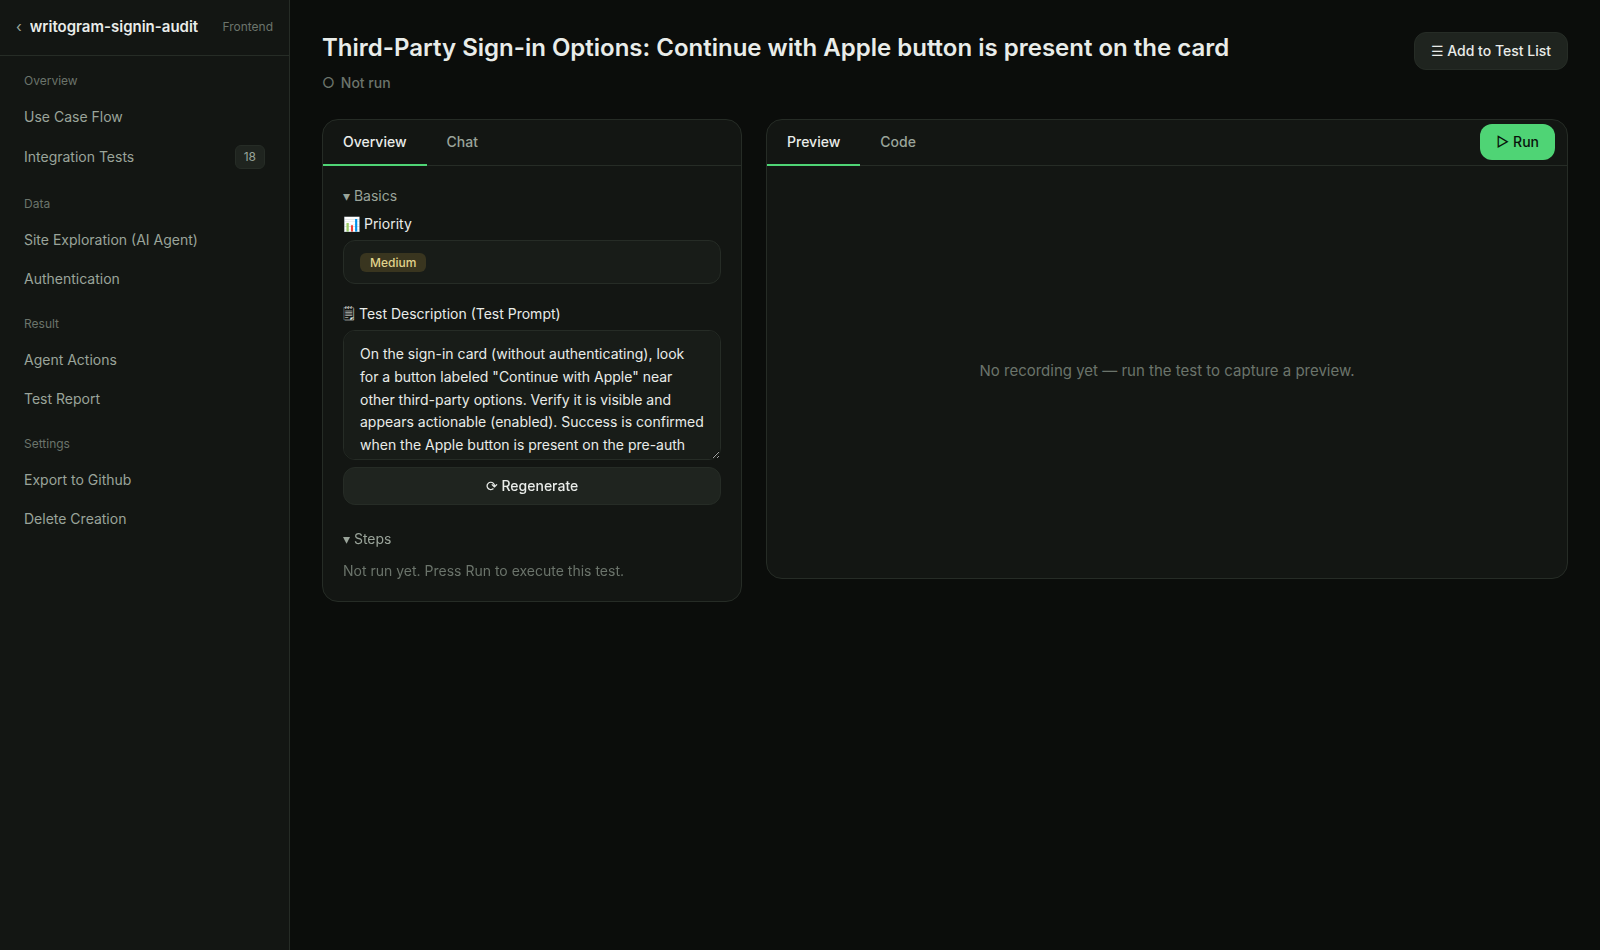View the Test Report
The width and height of the screenshot is (1600, 950).
tap(62, 399)
